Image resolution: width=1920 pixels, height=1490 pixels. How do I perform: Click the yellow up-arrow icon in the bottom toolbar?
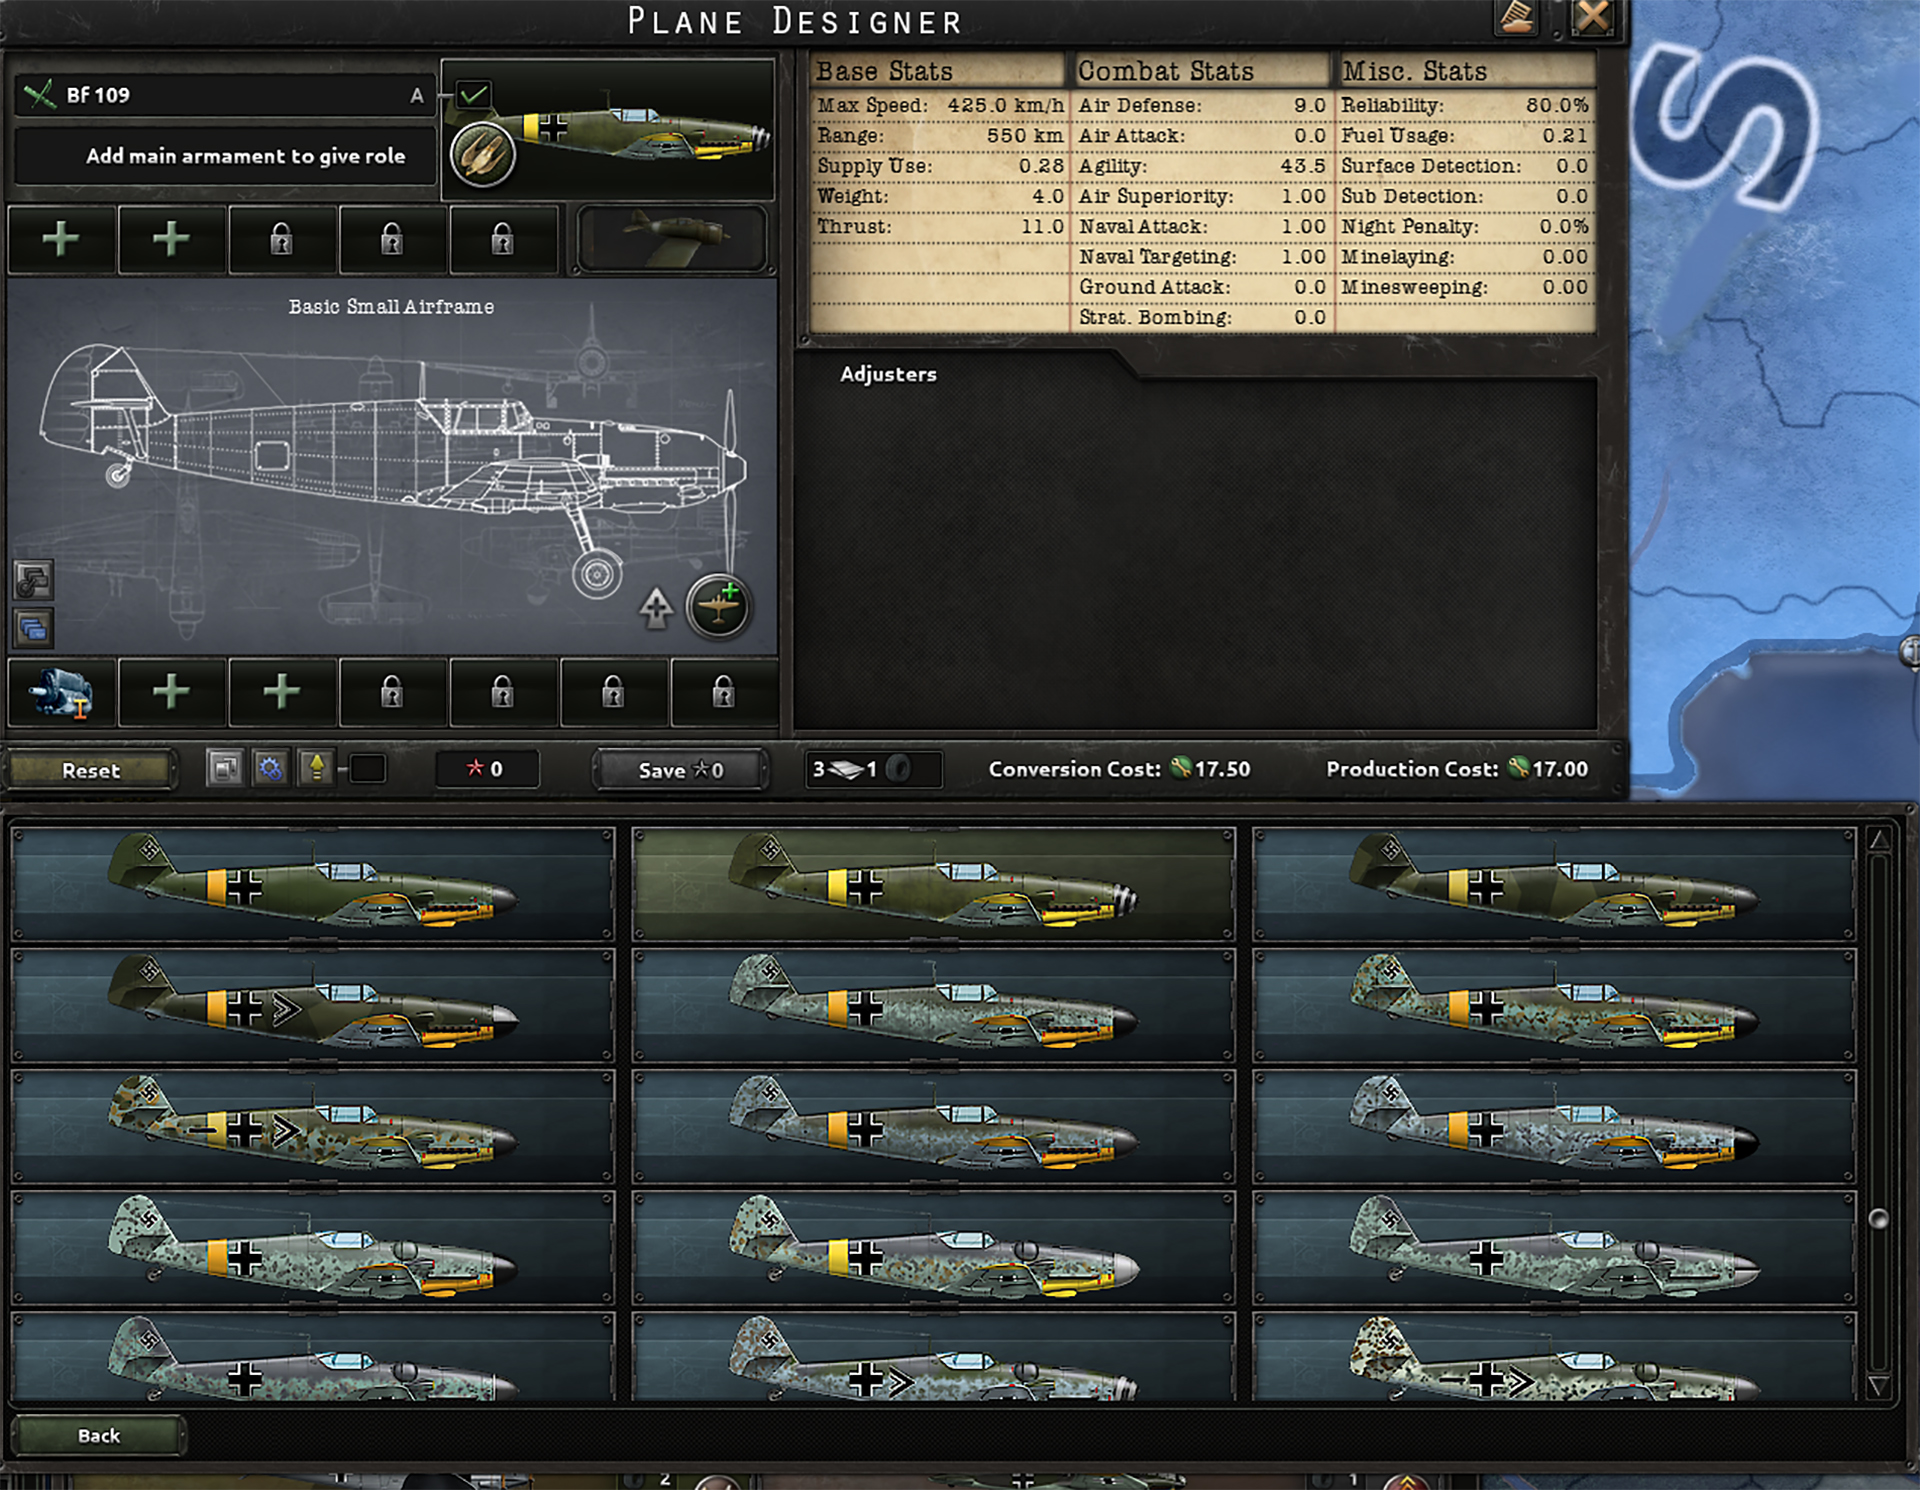coord(316,769)
